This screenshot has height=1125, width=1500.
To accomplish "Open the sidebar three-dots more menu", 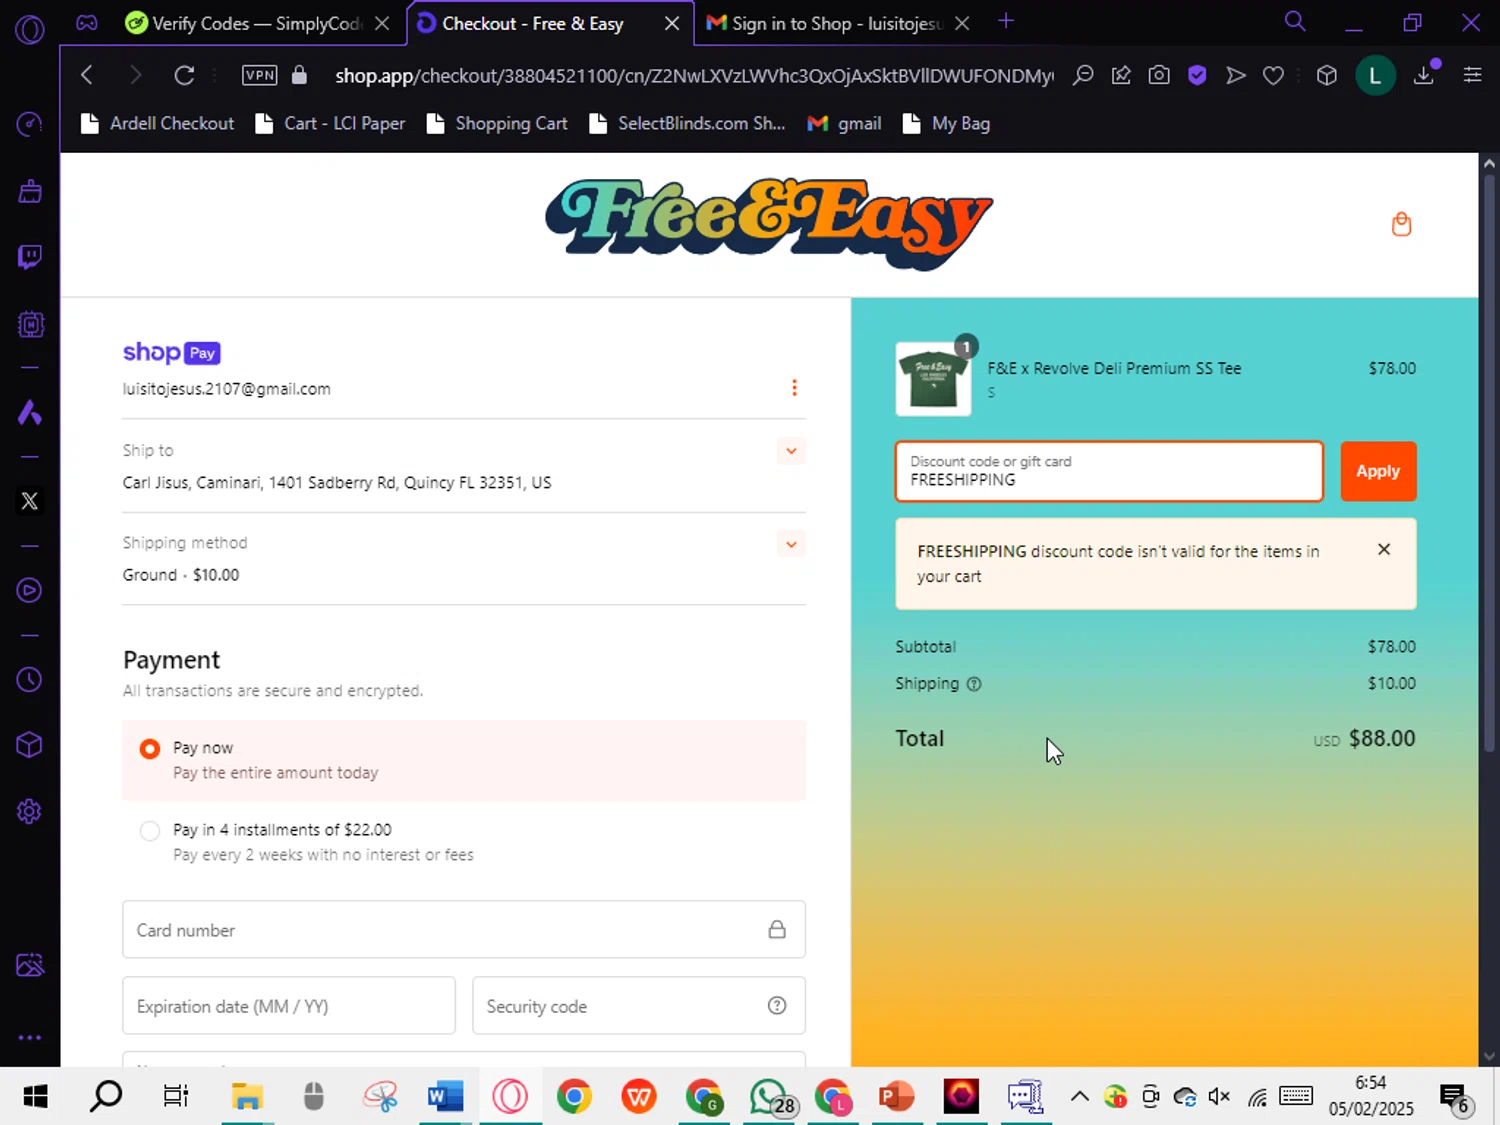I will pos(30,1037).
